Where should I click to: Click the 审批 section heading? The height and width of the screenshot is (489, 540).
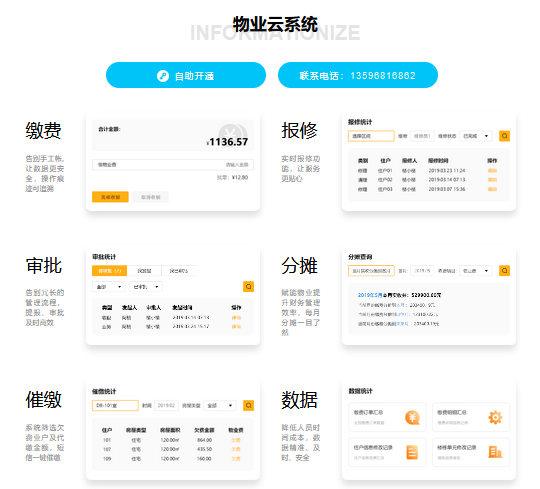[43, 266]
